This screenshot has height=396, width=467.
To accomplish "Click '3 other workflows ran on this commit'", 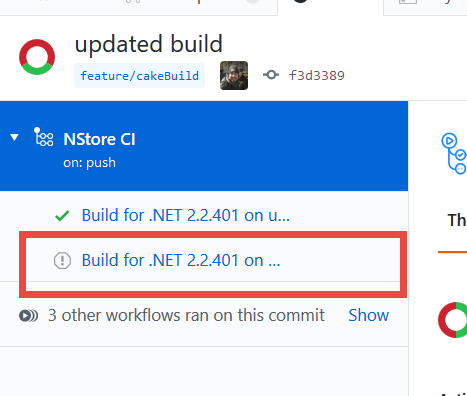I will 186,315.
